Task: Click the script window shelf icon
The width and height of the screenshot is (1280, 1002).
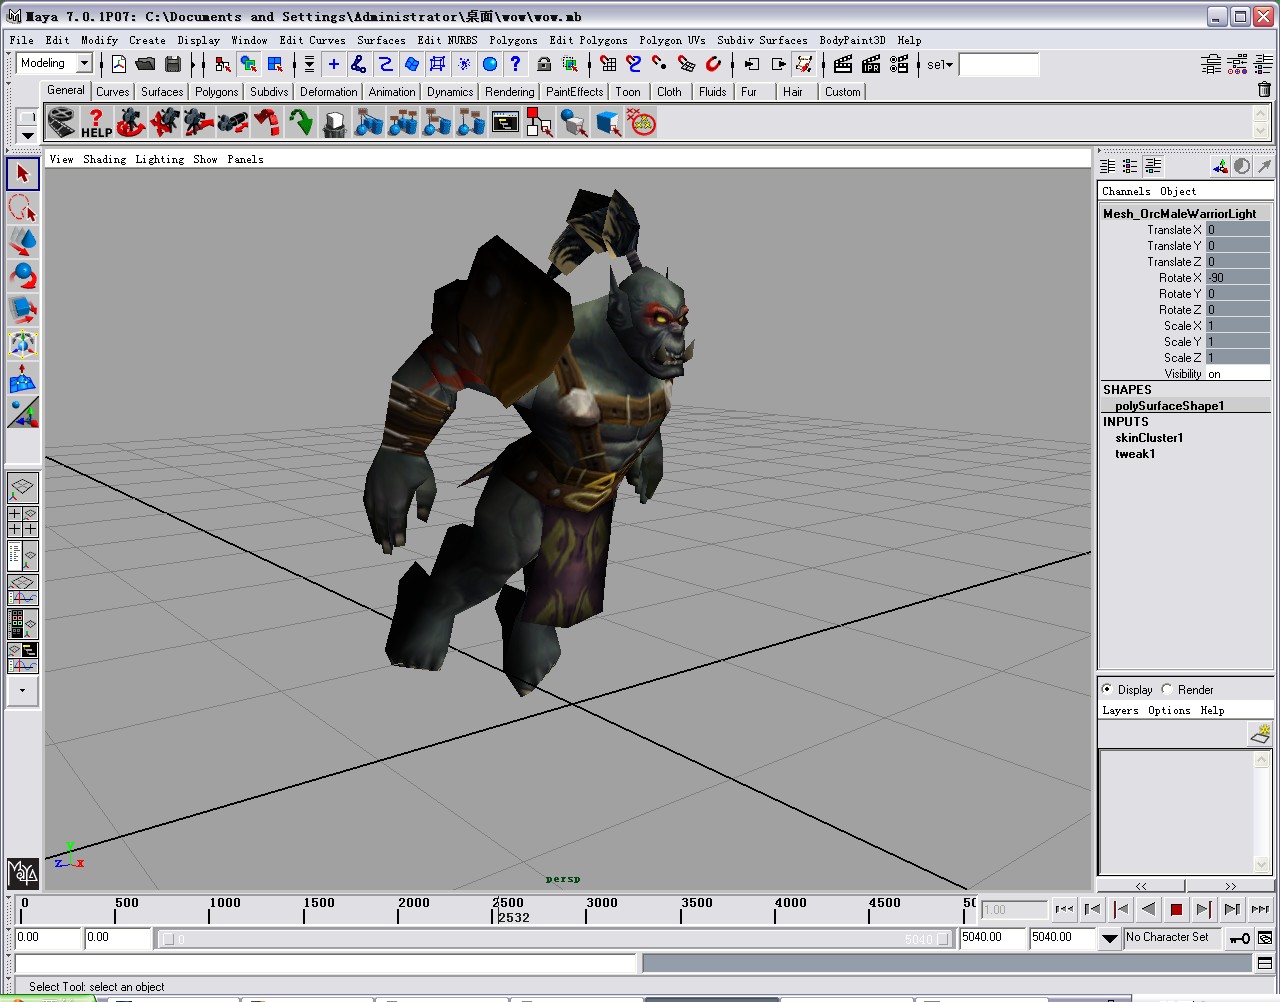Action: click(x=505, y=123)
